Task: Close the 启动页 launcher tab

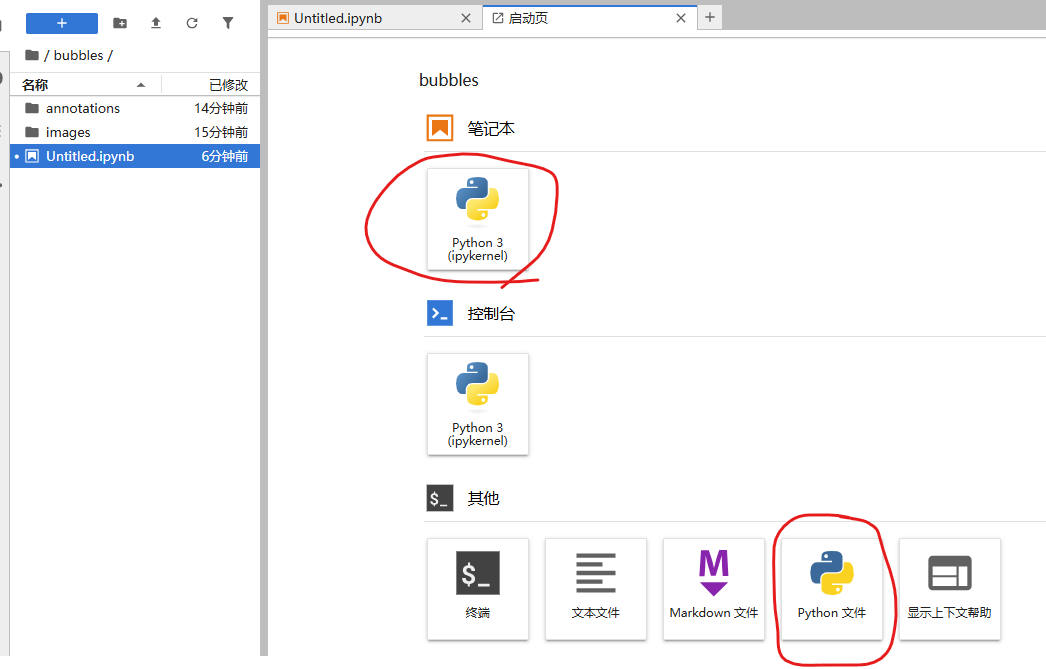Action: 681,18
